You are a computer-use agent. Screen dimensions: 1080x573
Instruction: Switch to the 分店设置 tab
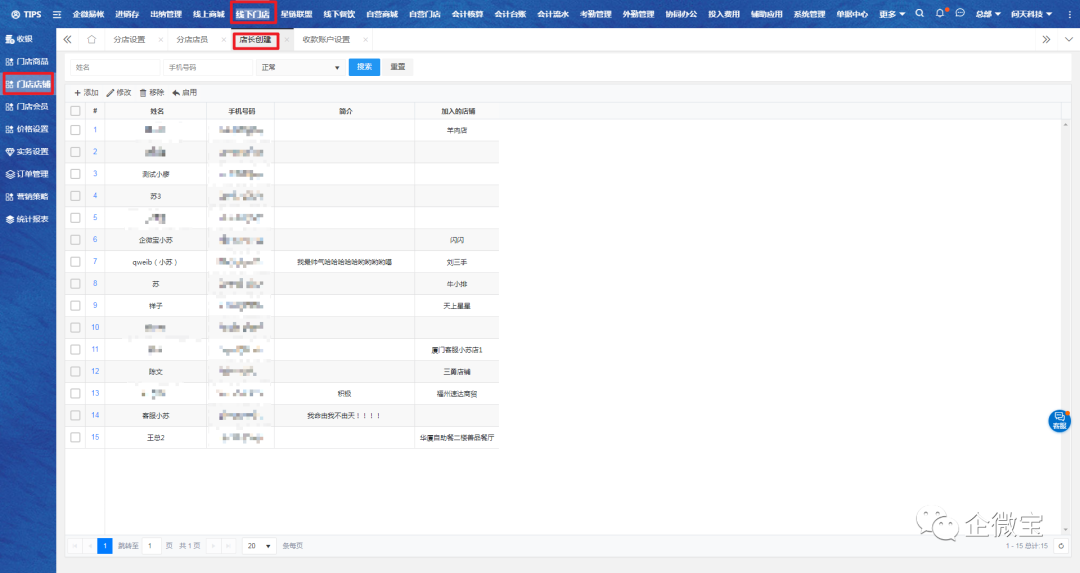[x=130, y=40]
